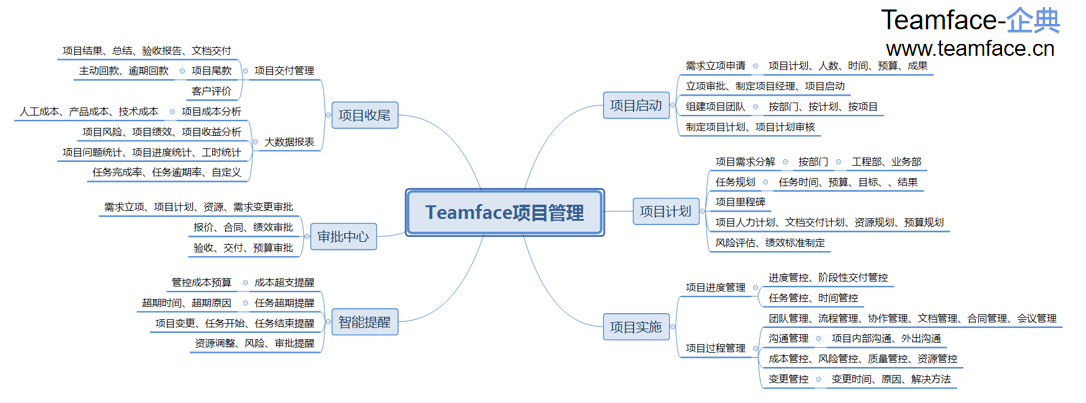Click the Teamface-企典 logo title
The image size is (1086, 403).
coord(970,21)
